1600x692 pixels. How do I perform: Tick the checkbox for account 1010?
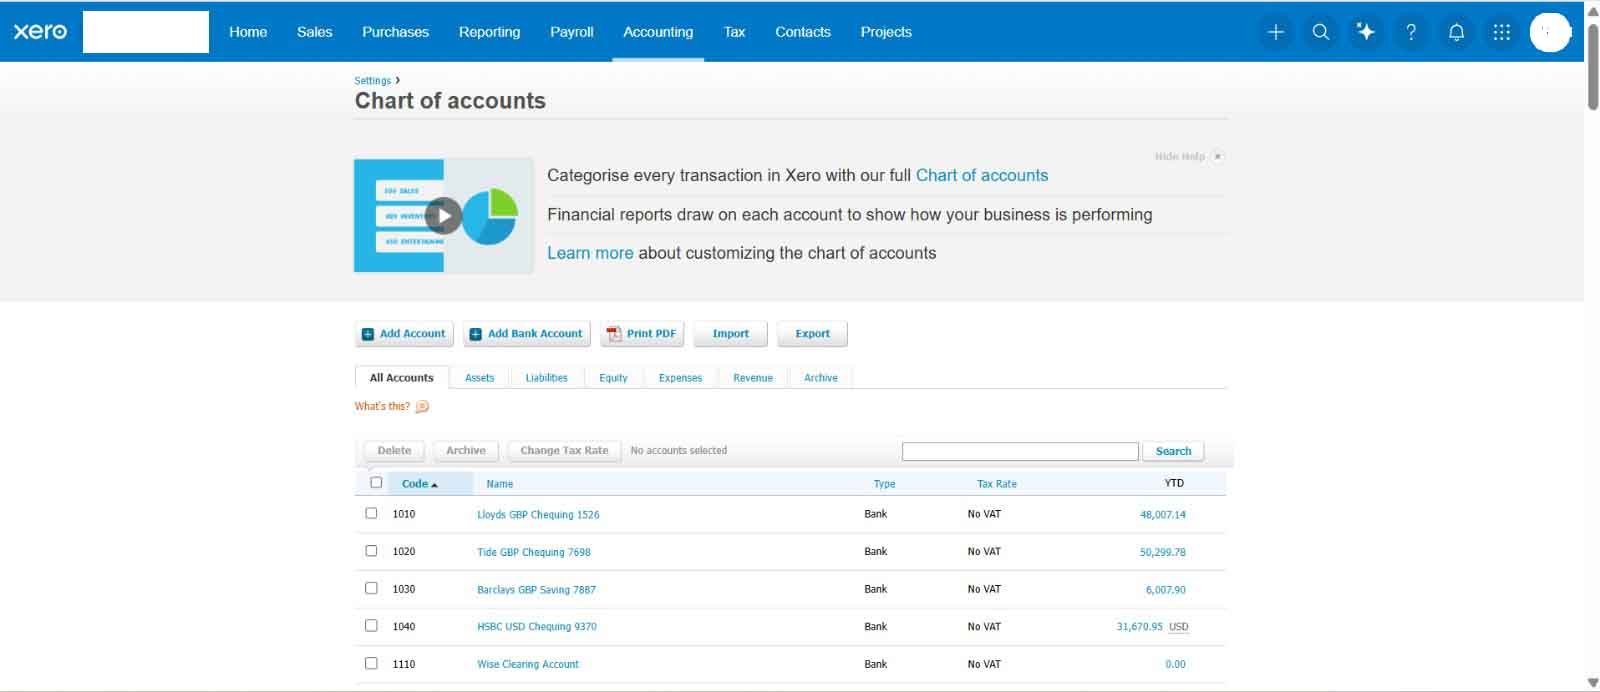tap(371, 513)
